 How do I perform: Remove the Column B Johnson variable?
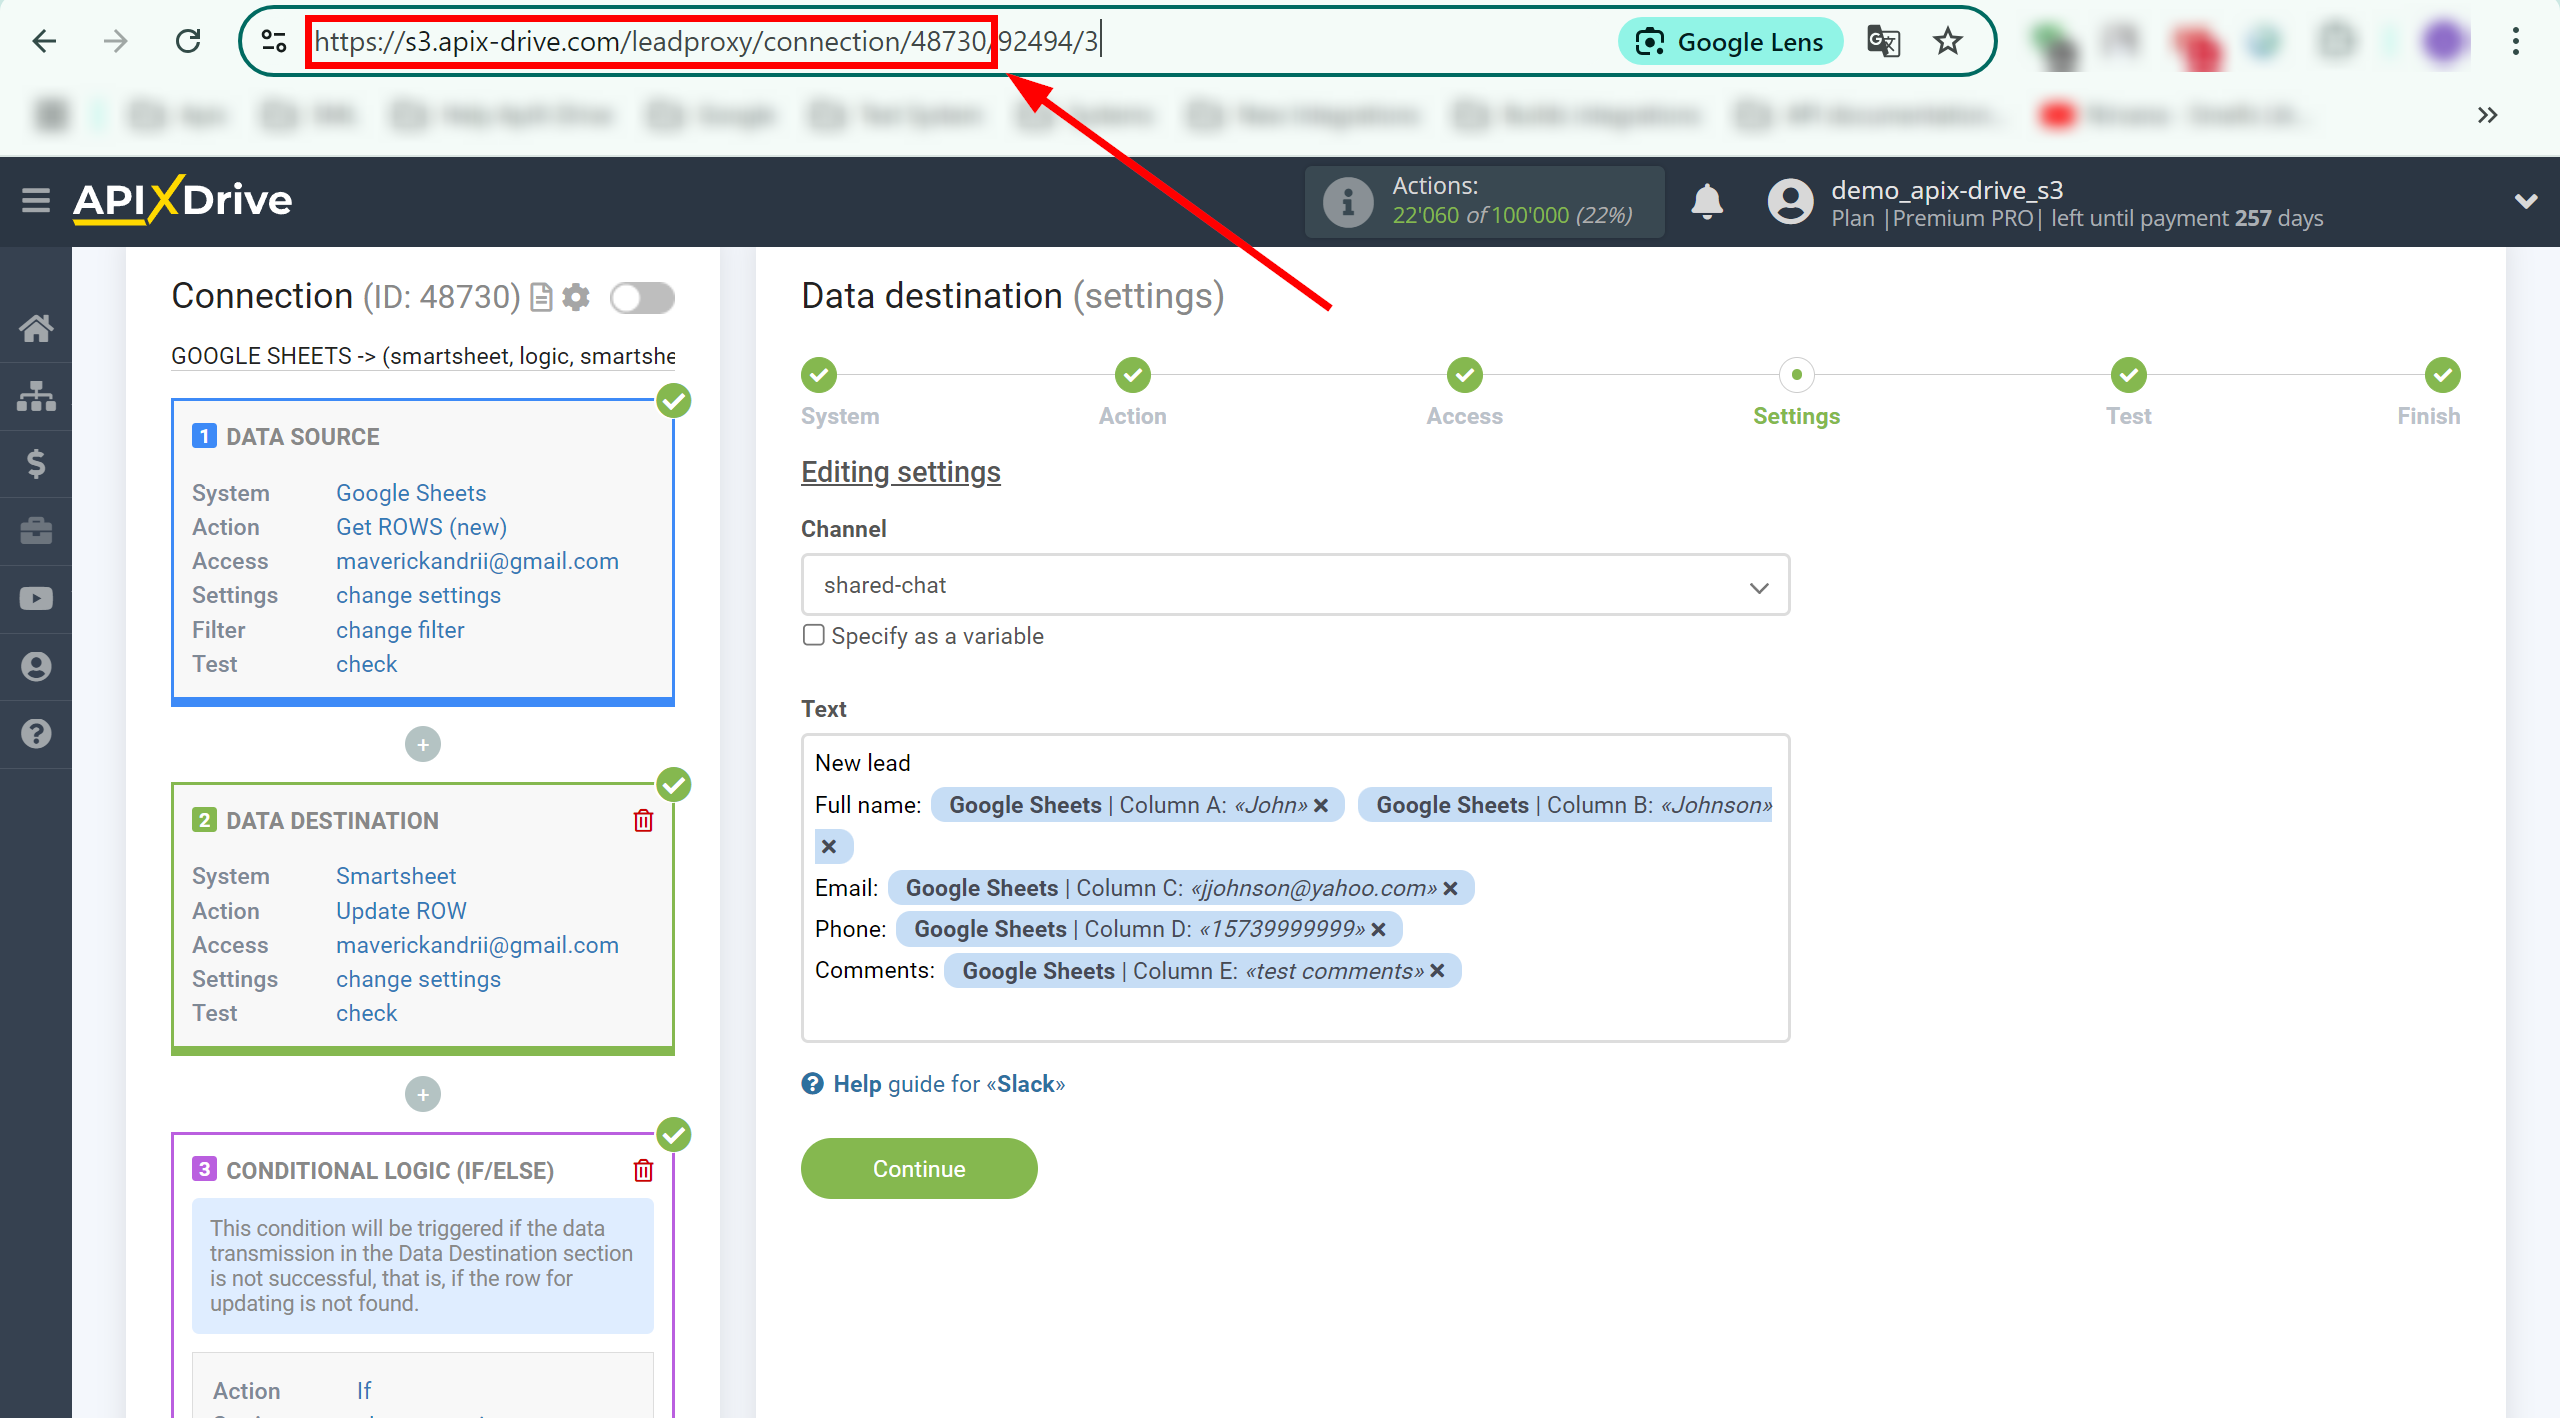click(829, 846)
